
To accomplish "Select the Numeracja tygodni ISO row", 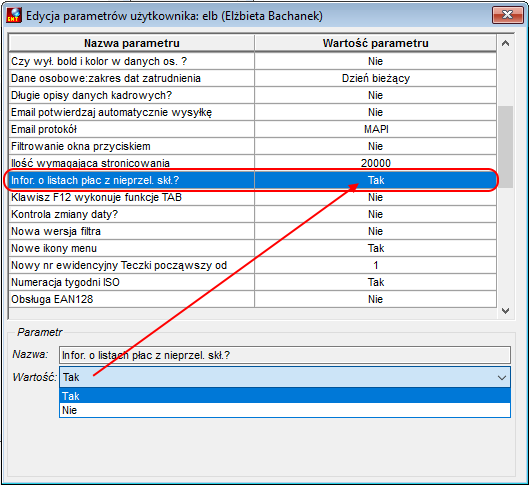I will (253, 282).
